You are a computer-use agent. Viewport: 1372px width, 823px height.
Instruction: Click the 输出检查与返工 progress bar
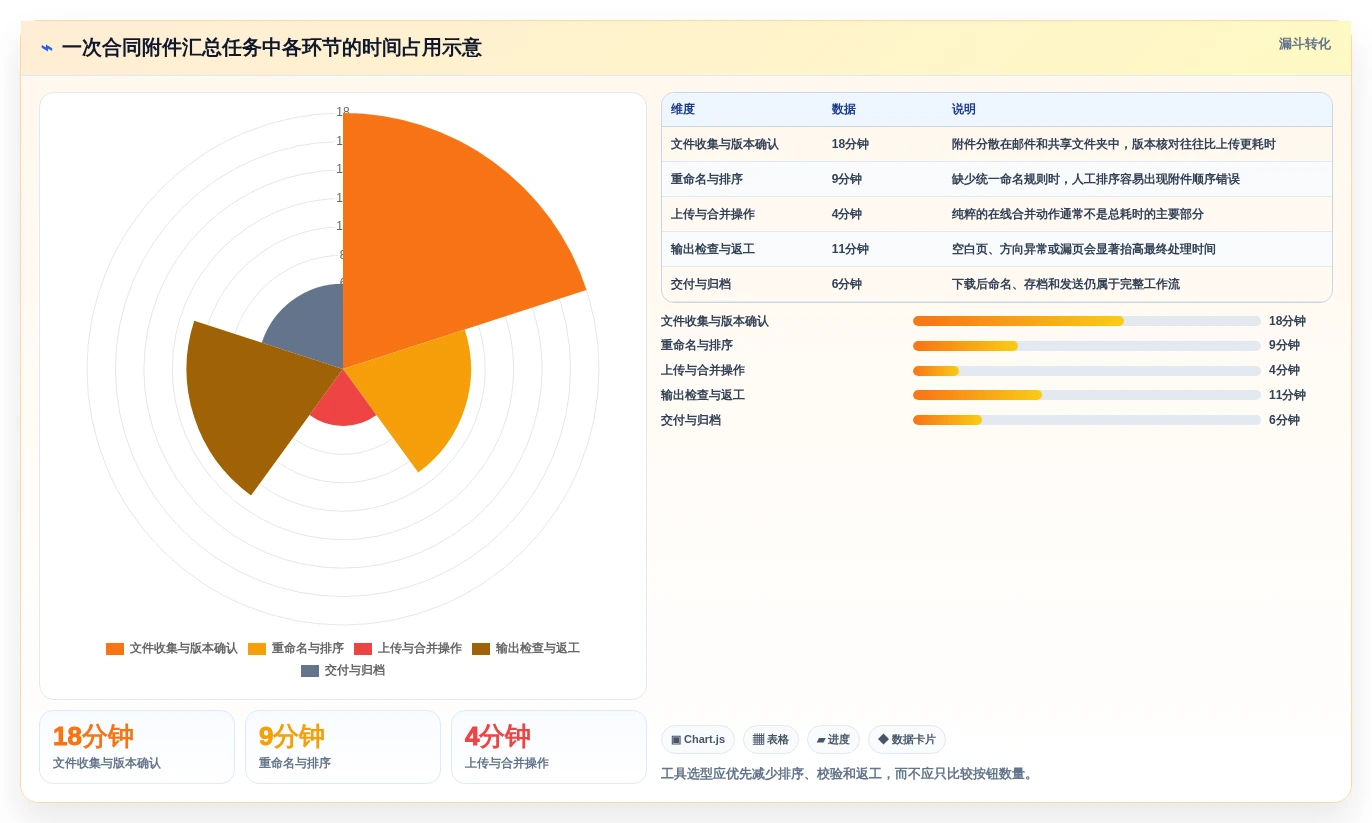coord(1087,395)
